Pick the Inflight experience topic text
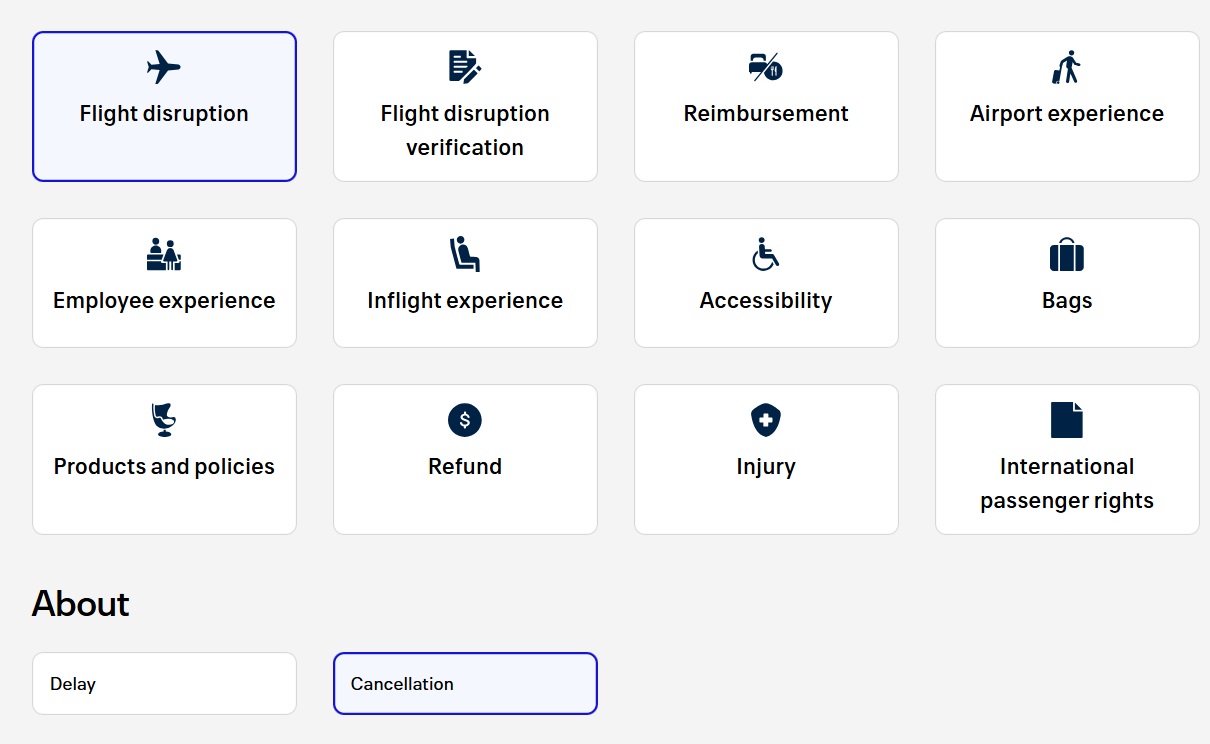 click(465, 301)
